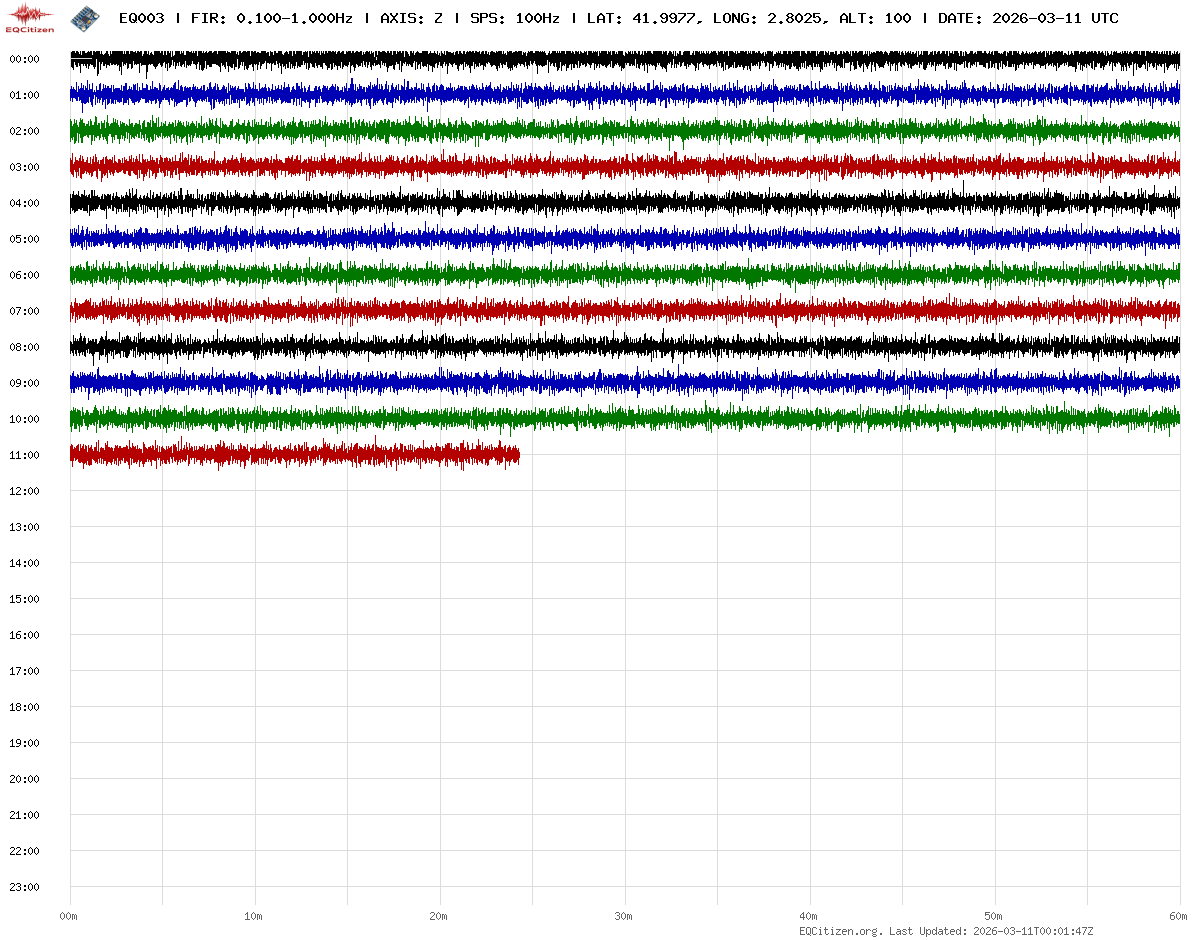Select the 23:00 hour label

(x=24, y=887)
